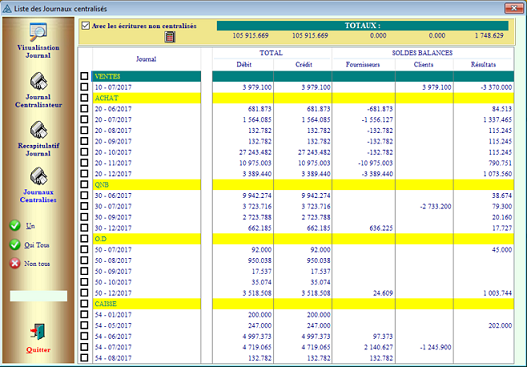Check the O.D journal header checkbox

point(84,239)
